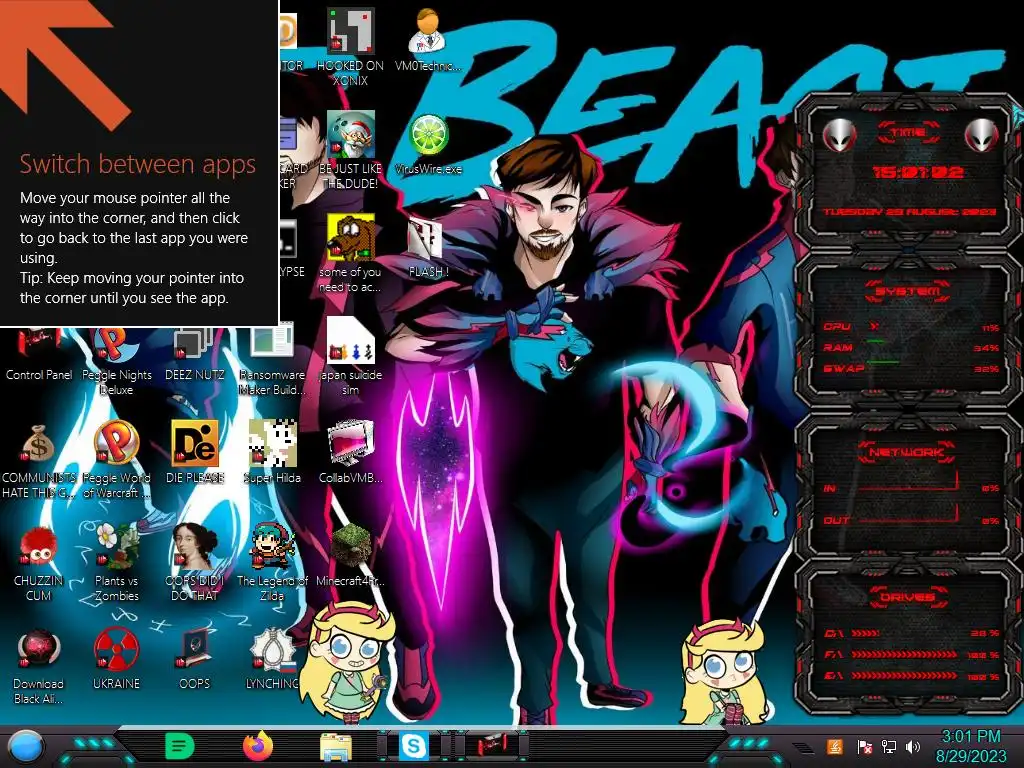Click the widget date TUESDAY 29 AUGUST
The height and width of the screenshot is (768, 1024).
[909, 212]
